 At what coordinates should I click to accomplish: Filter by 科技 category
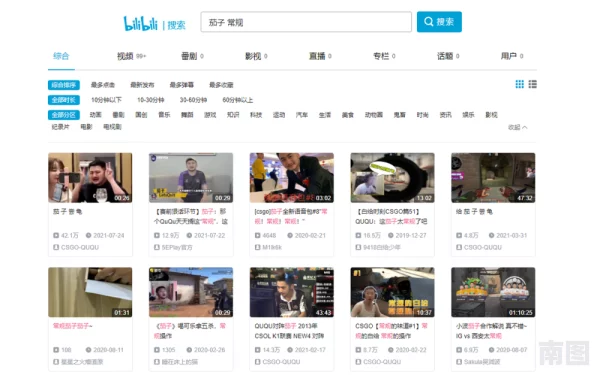tap(256, 115)
